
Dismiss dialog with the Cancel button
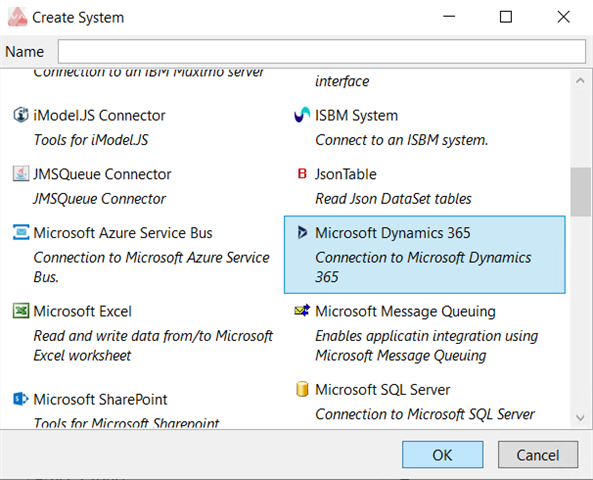(538, 454)
